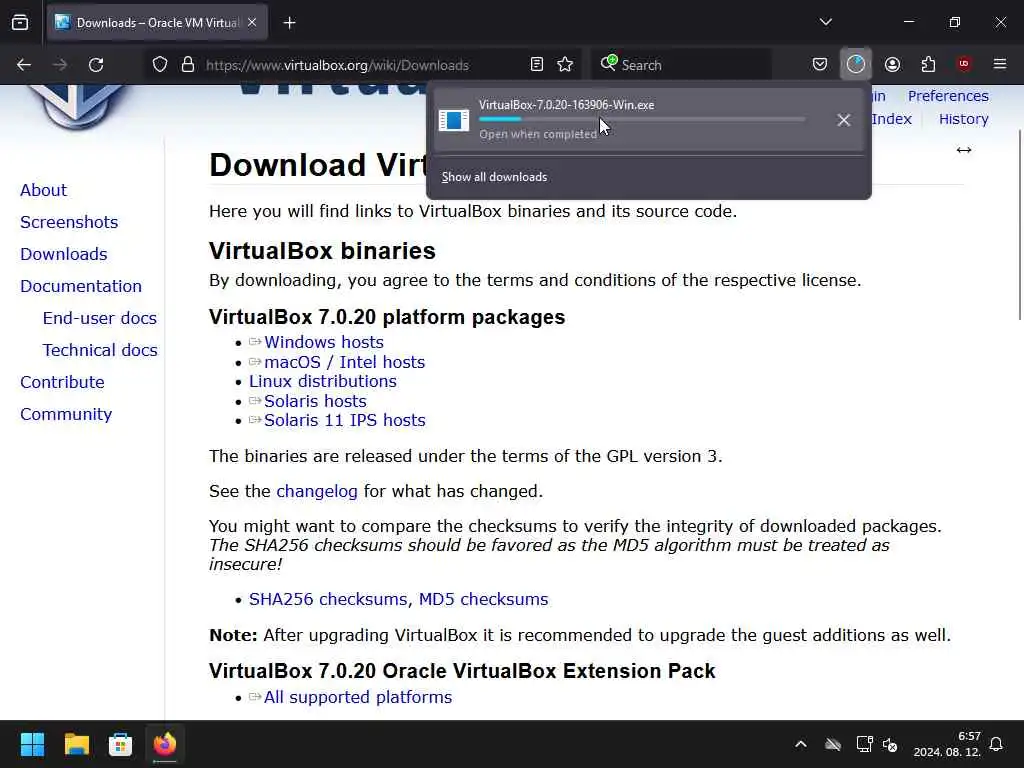Open the downloads progress toolbar button
This screenshot has width=1024, height=768.
pyautogui.click(x=856, y=64)
